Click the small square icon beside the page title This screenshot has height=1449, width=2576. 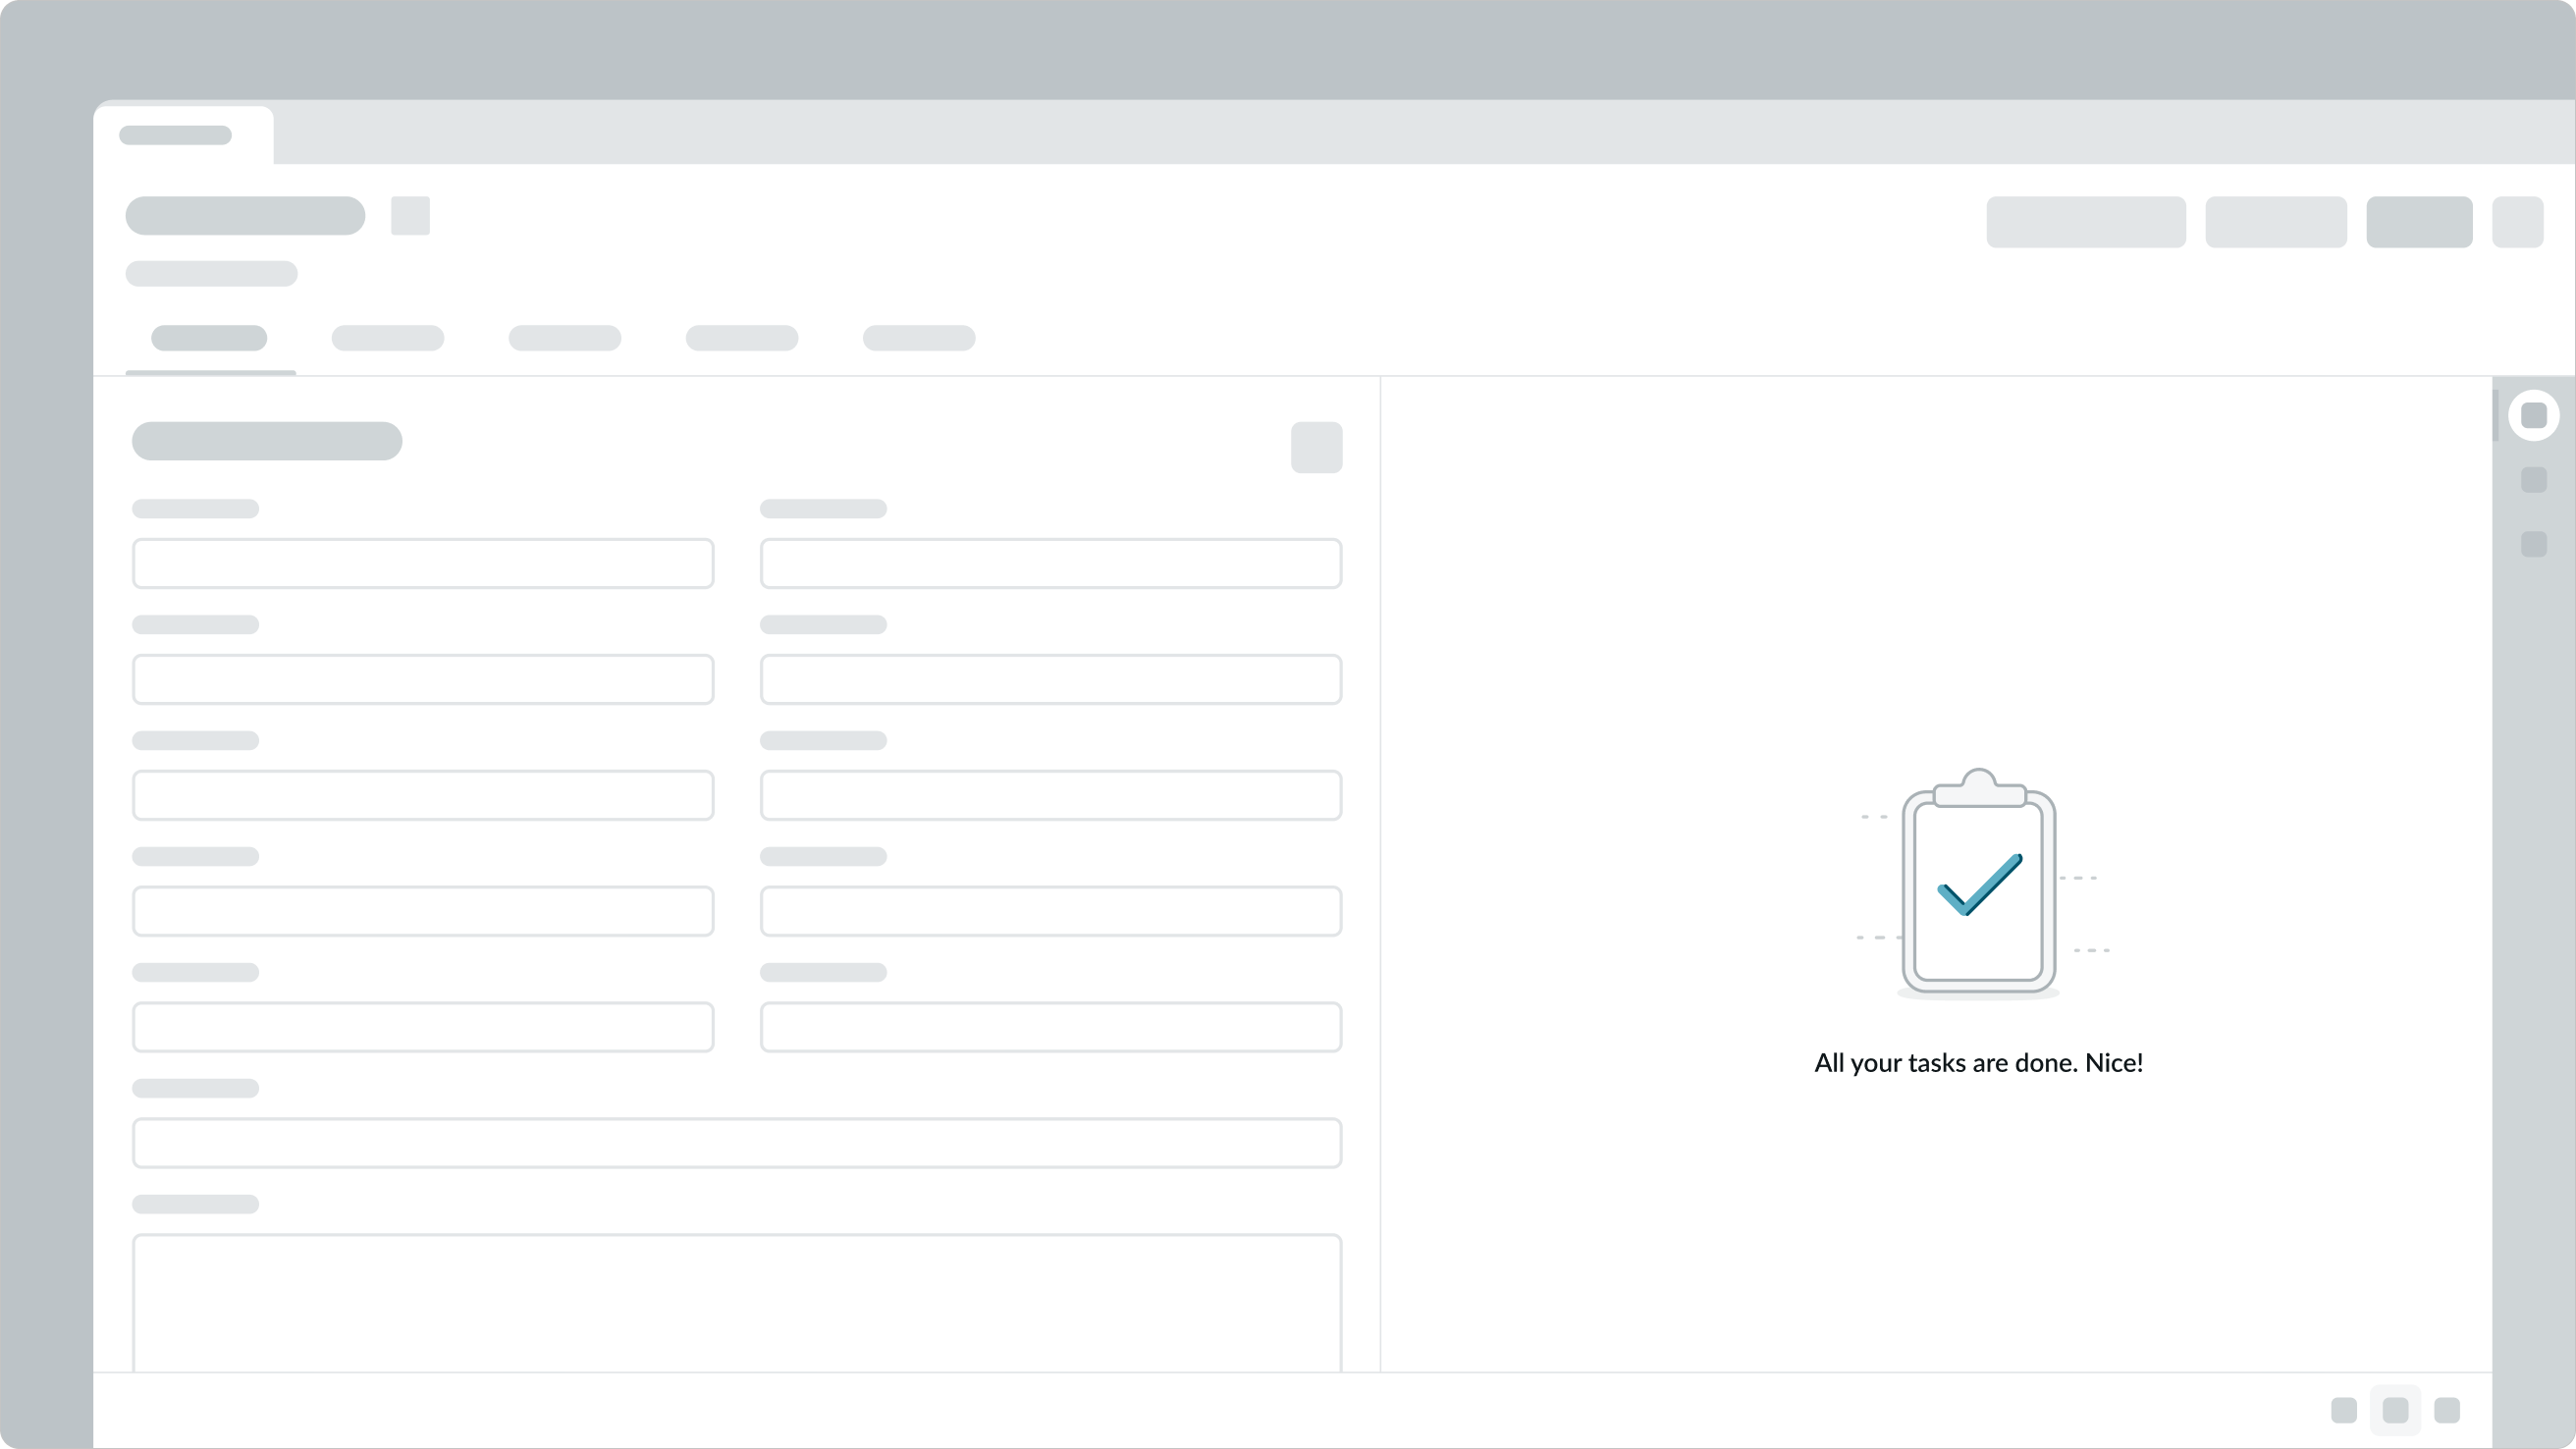click(410, 216)
